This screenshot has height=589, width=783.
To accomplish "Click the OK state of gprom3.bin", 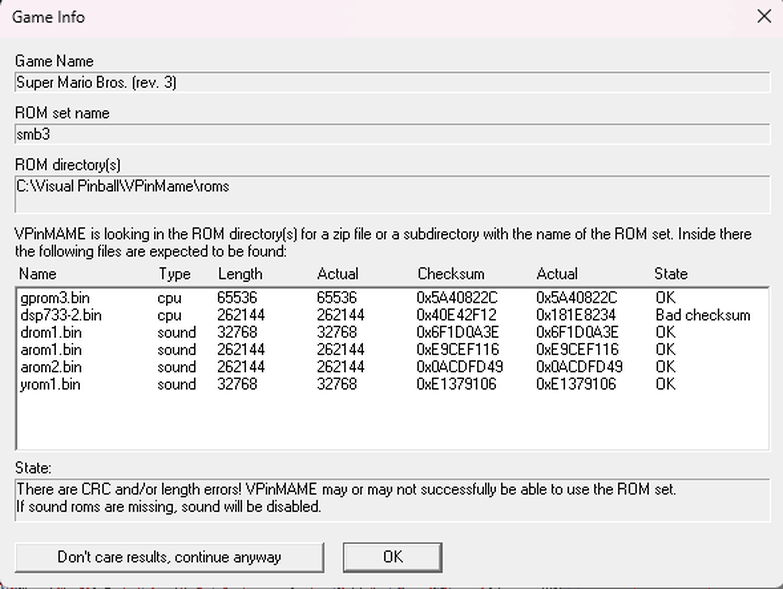I will pos(666,298).
